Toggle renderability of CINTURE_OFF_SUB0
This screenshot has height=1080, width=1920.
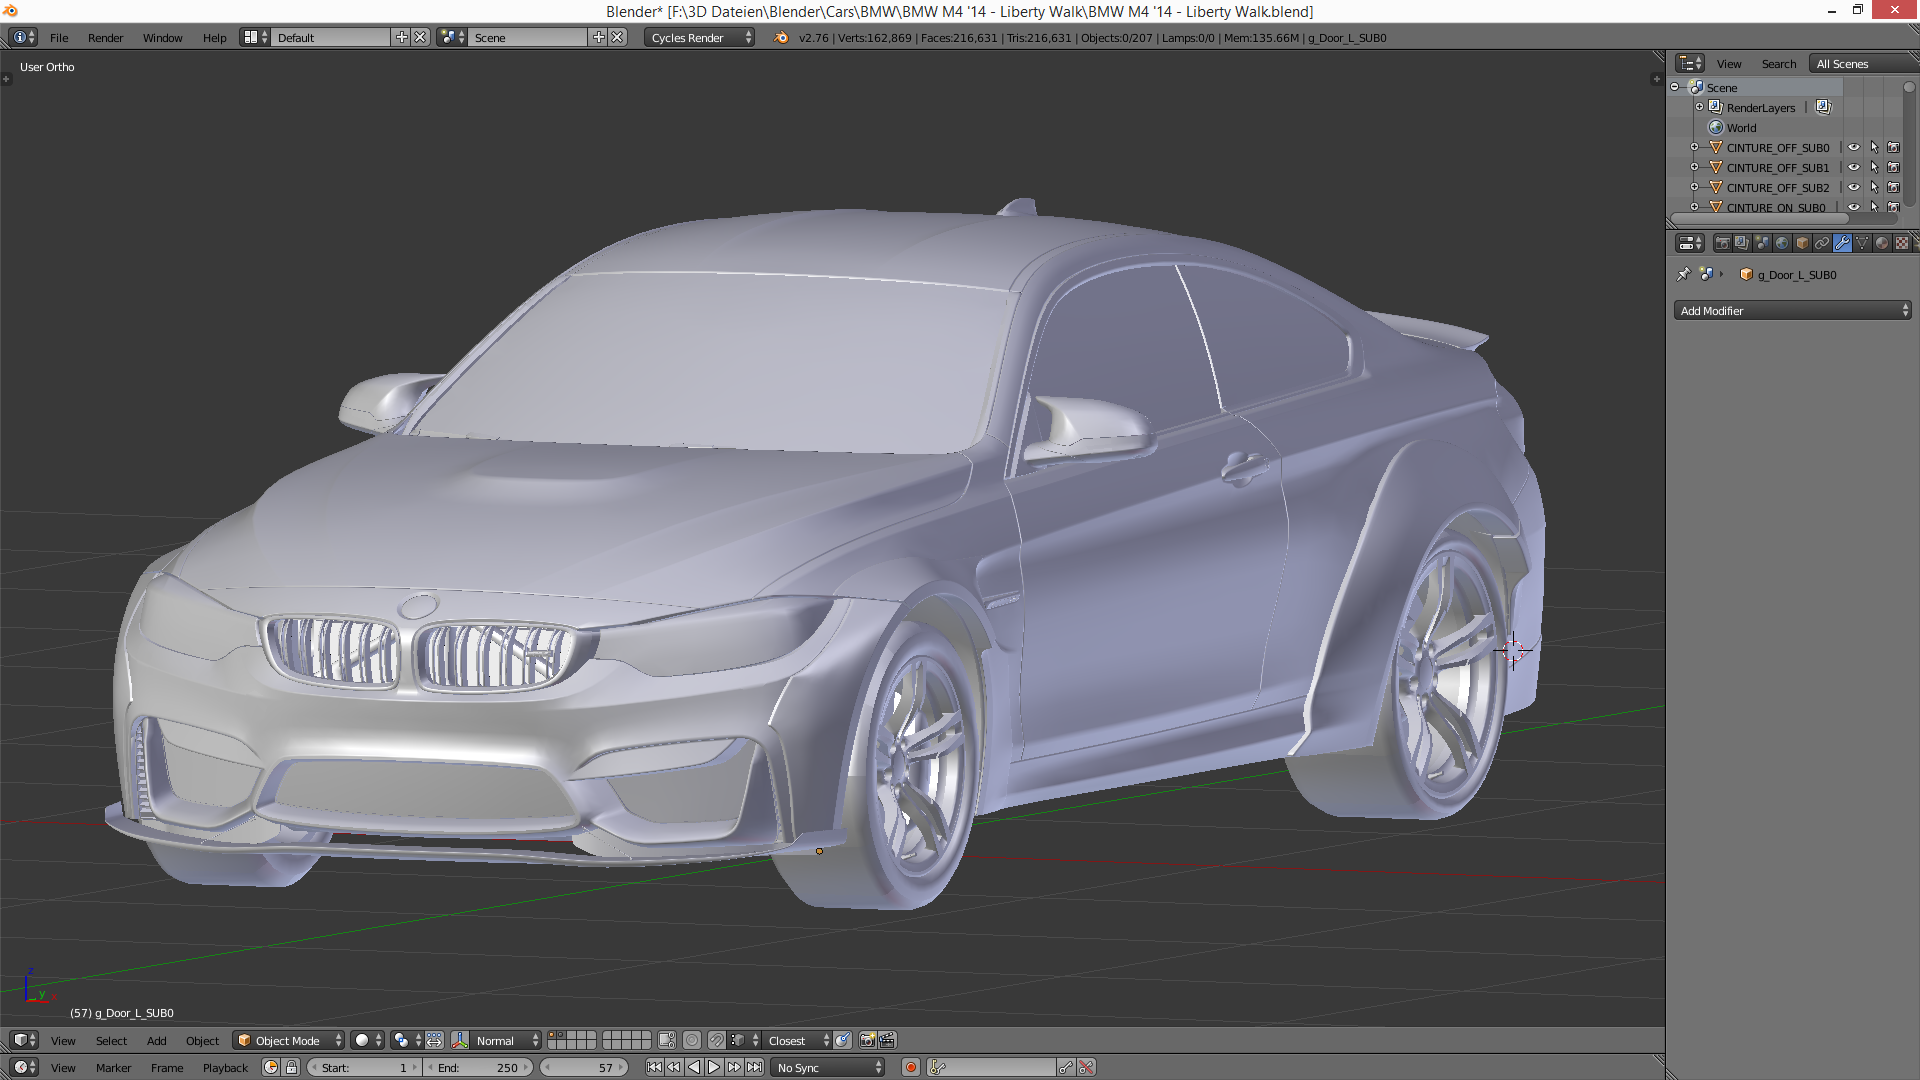[1893, 147]
